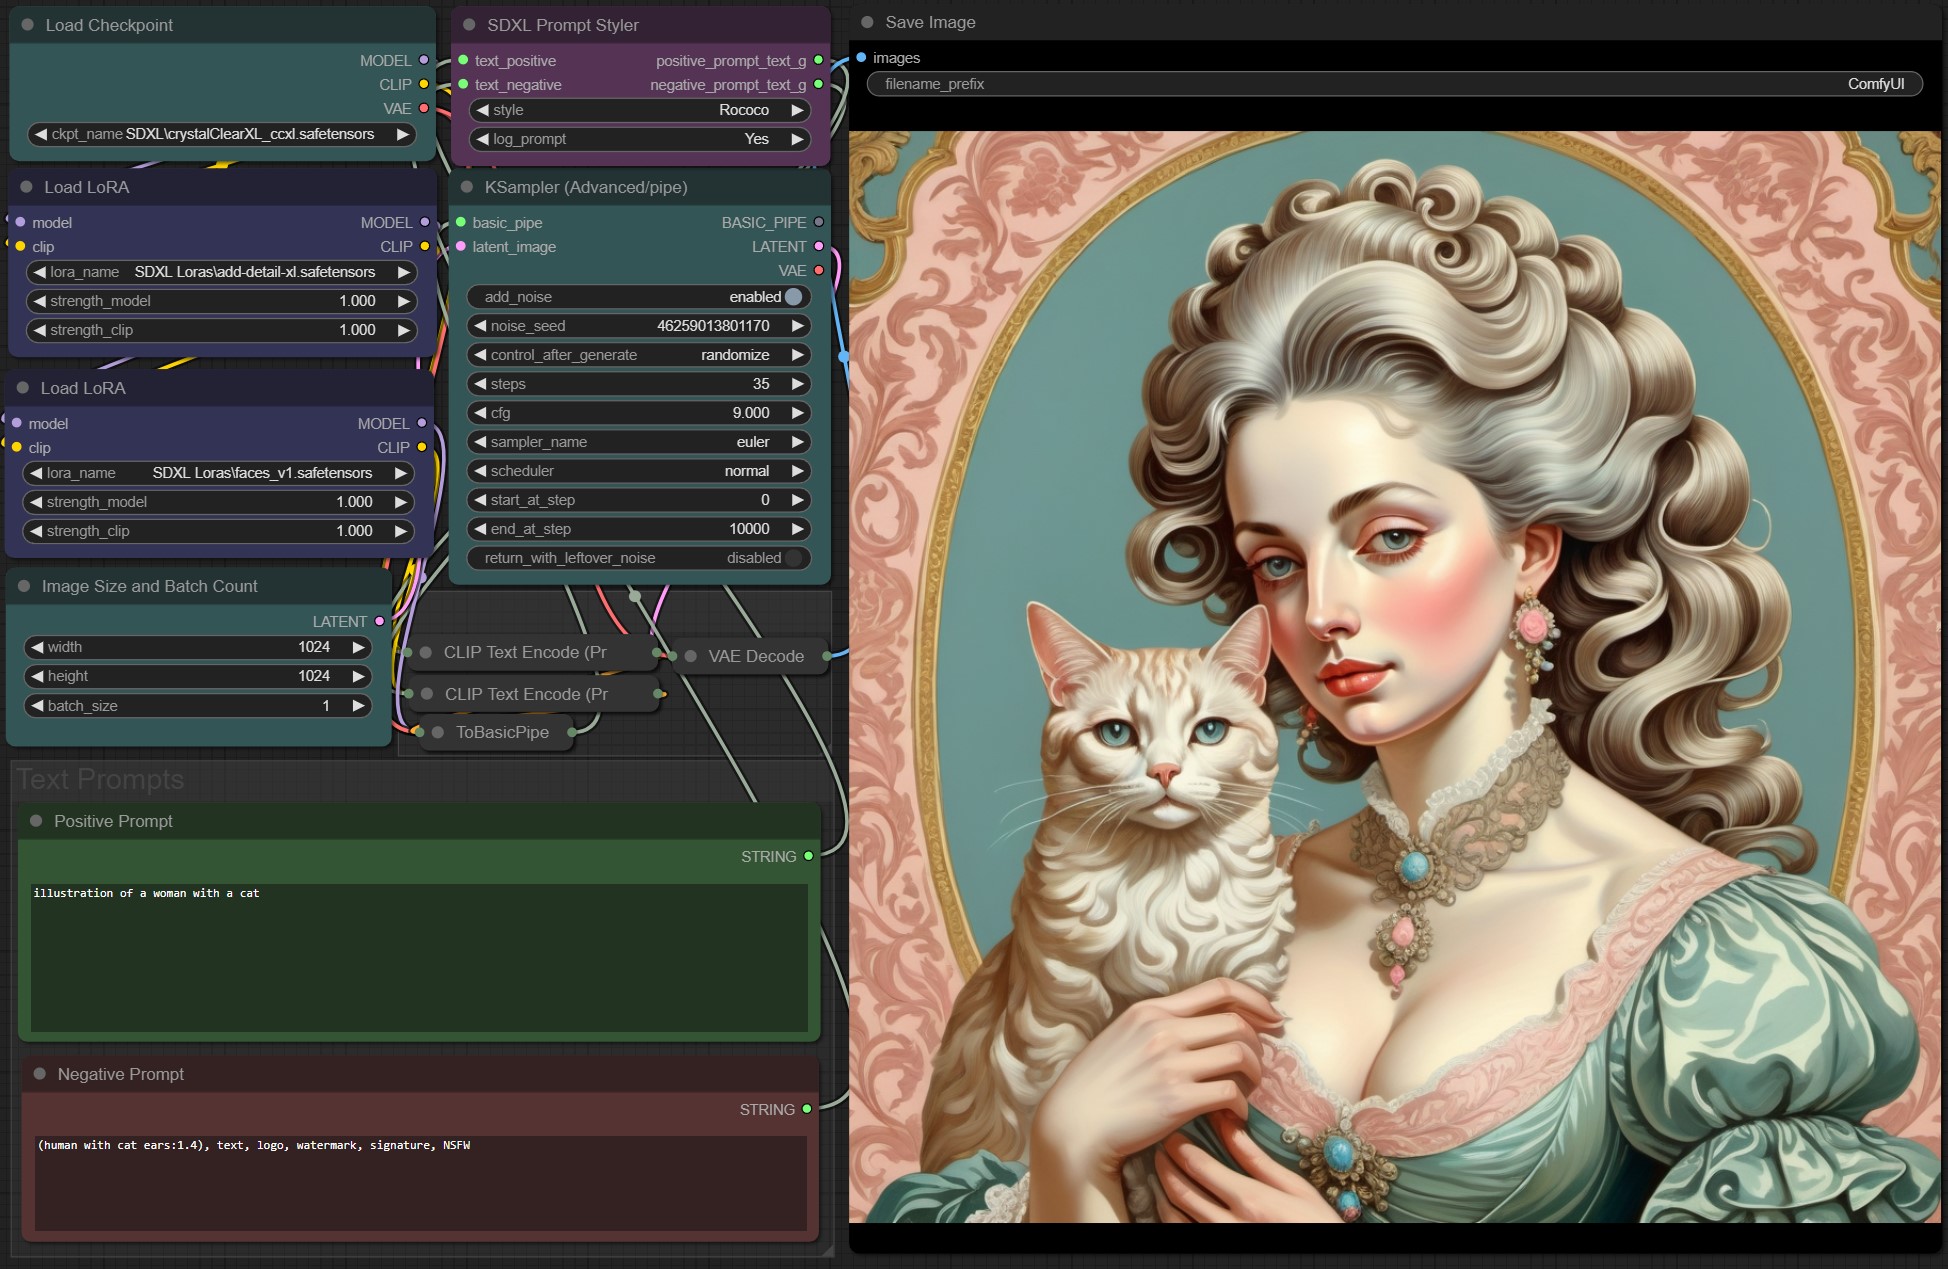Decrease cfg value with left arrow

point(480,413)
